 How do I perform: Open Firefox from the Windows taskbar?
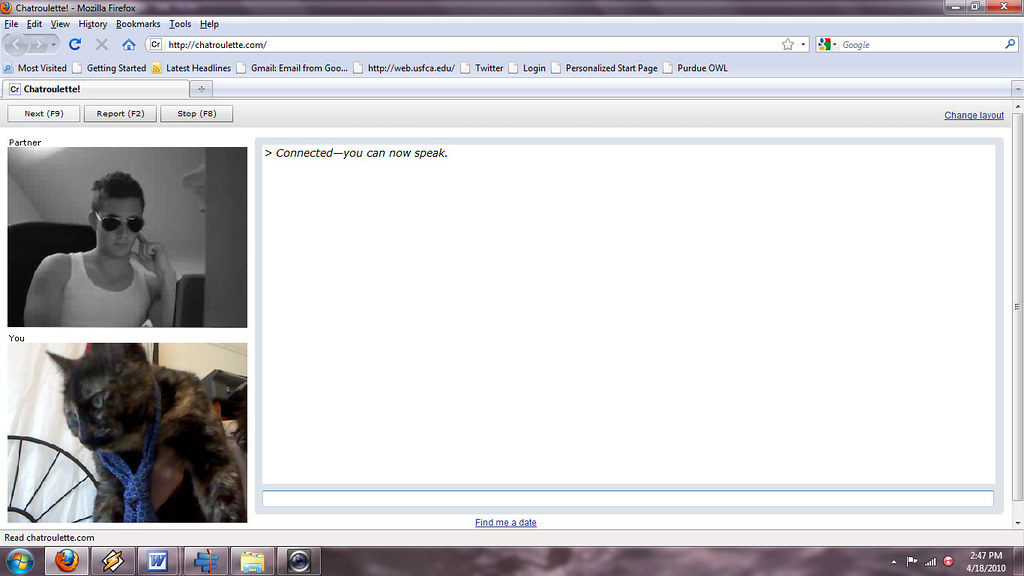pos(67,561)
